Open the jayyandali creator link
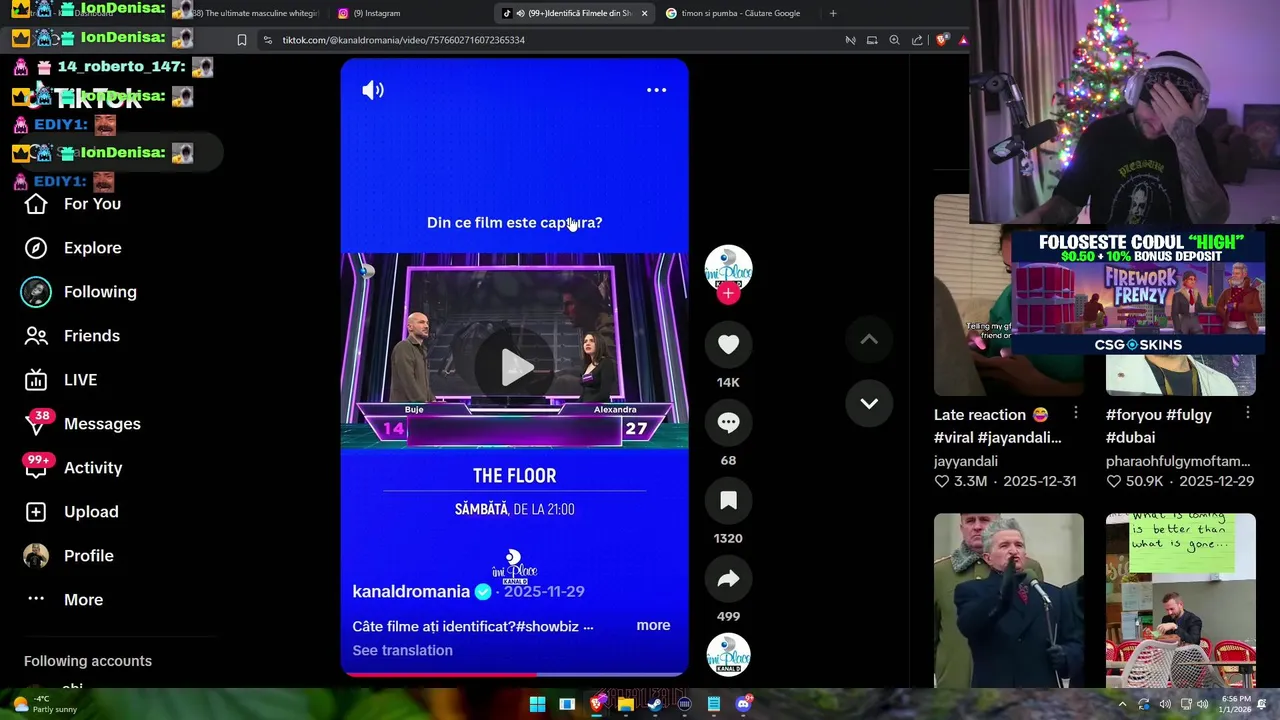The image size is (1280, 720). coord(966,461)
